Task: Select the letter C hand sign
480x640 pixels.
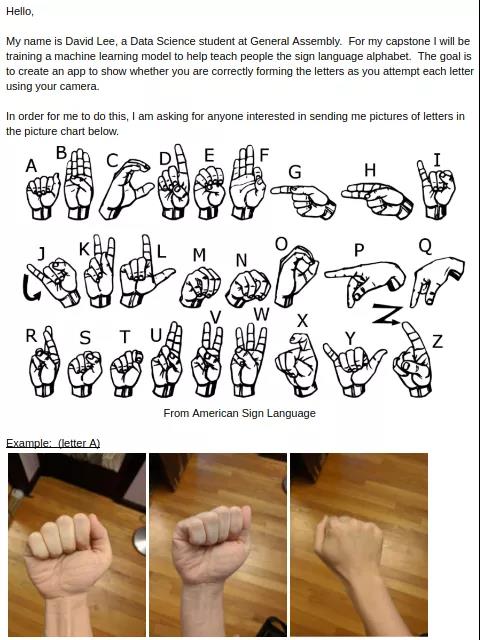Action: click(126, 189)
